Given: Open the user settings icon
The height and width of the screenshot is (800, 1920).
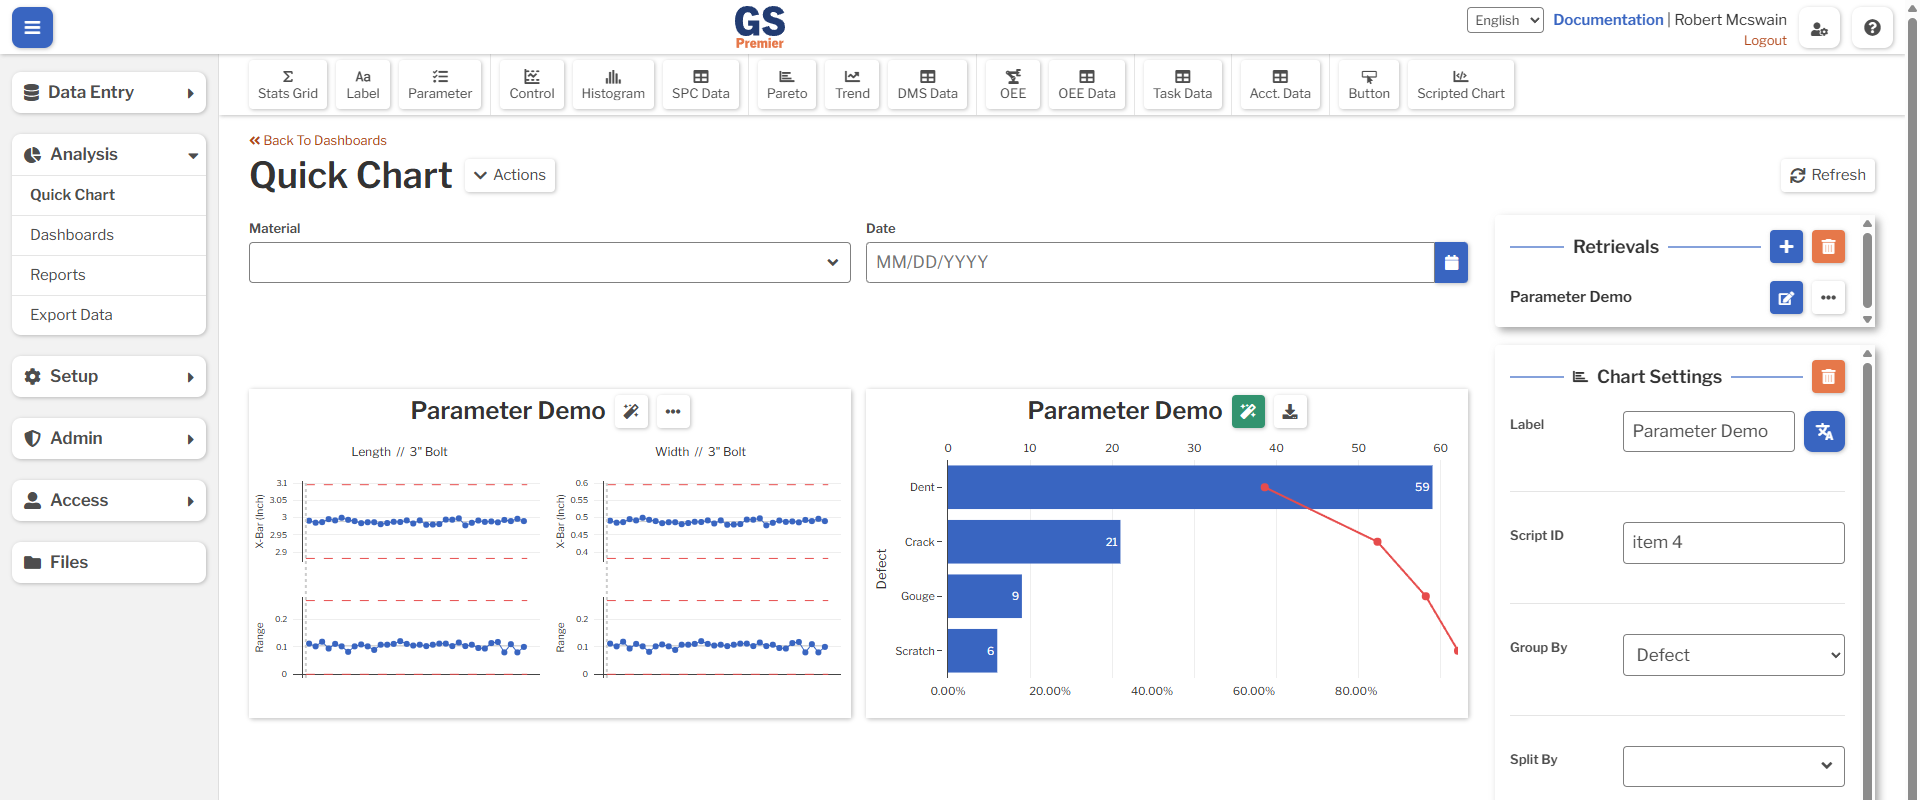Looking at the screenshot, I should [1819, 28].
